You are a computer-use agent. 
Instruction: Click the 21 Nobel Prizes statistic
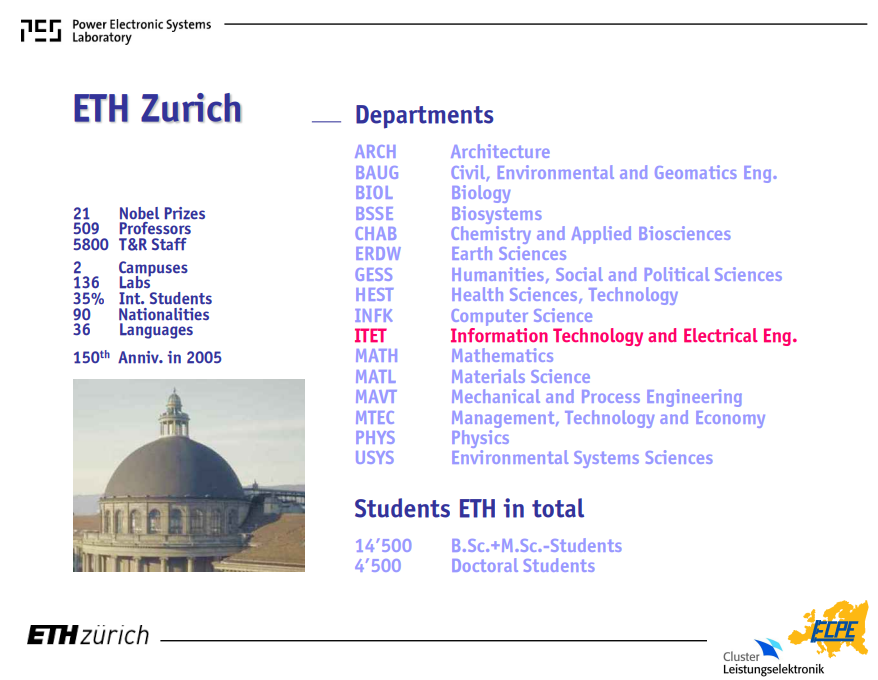[139, 213]
